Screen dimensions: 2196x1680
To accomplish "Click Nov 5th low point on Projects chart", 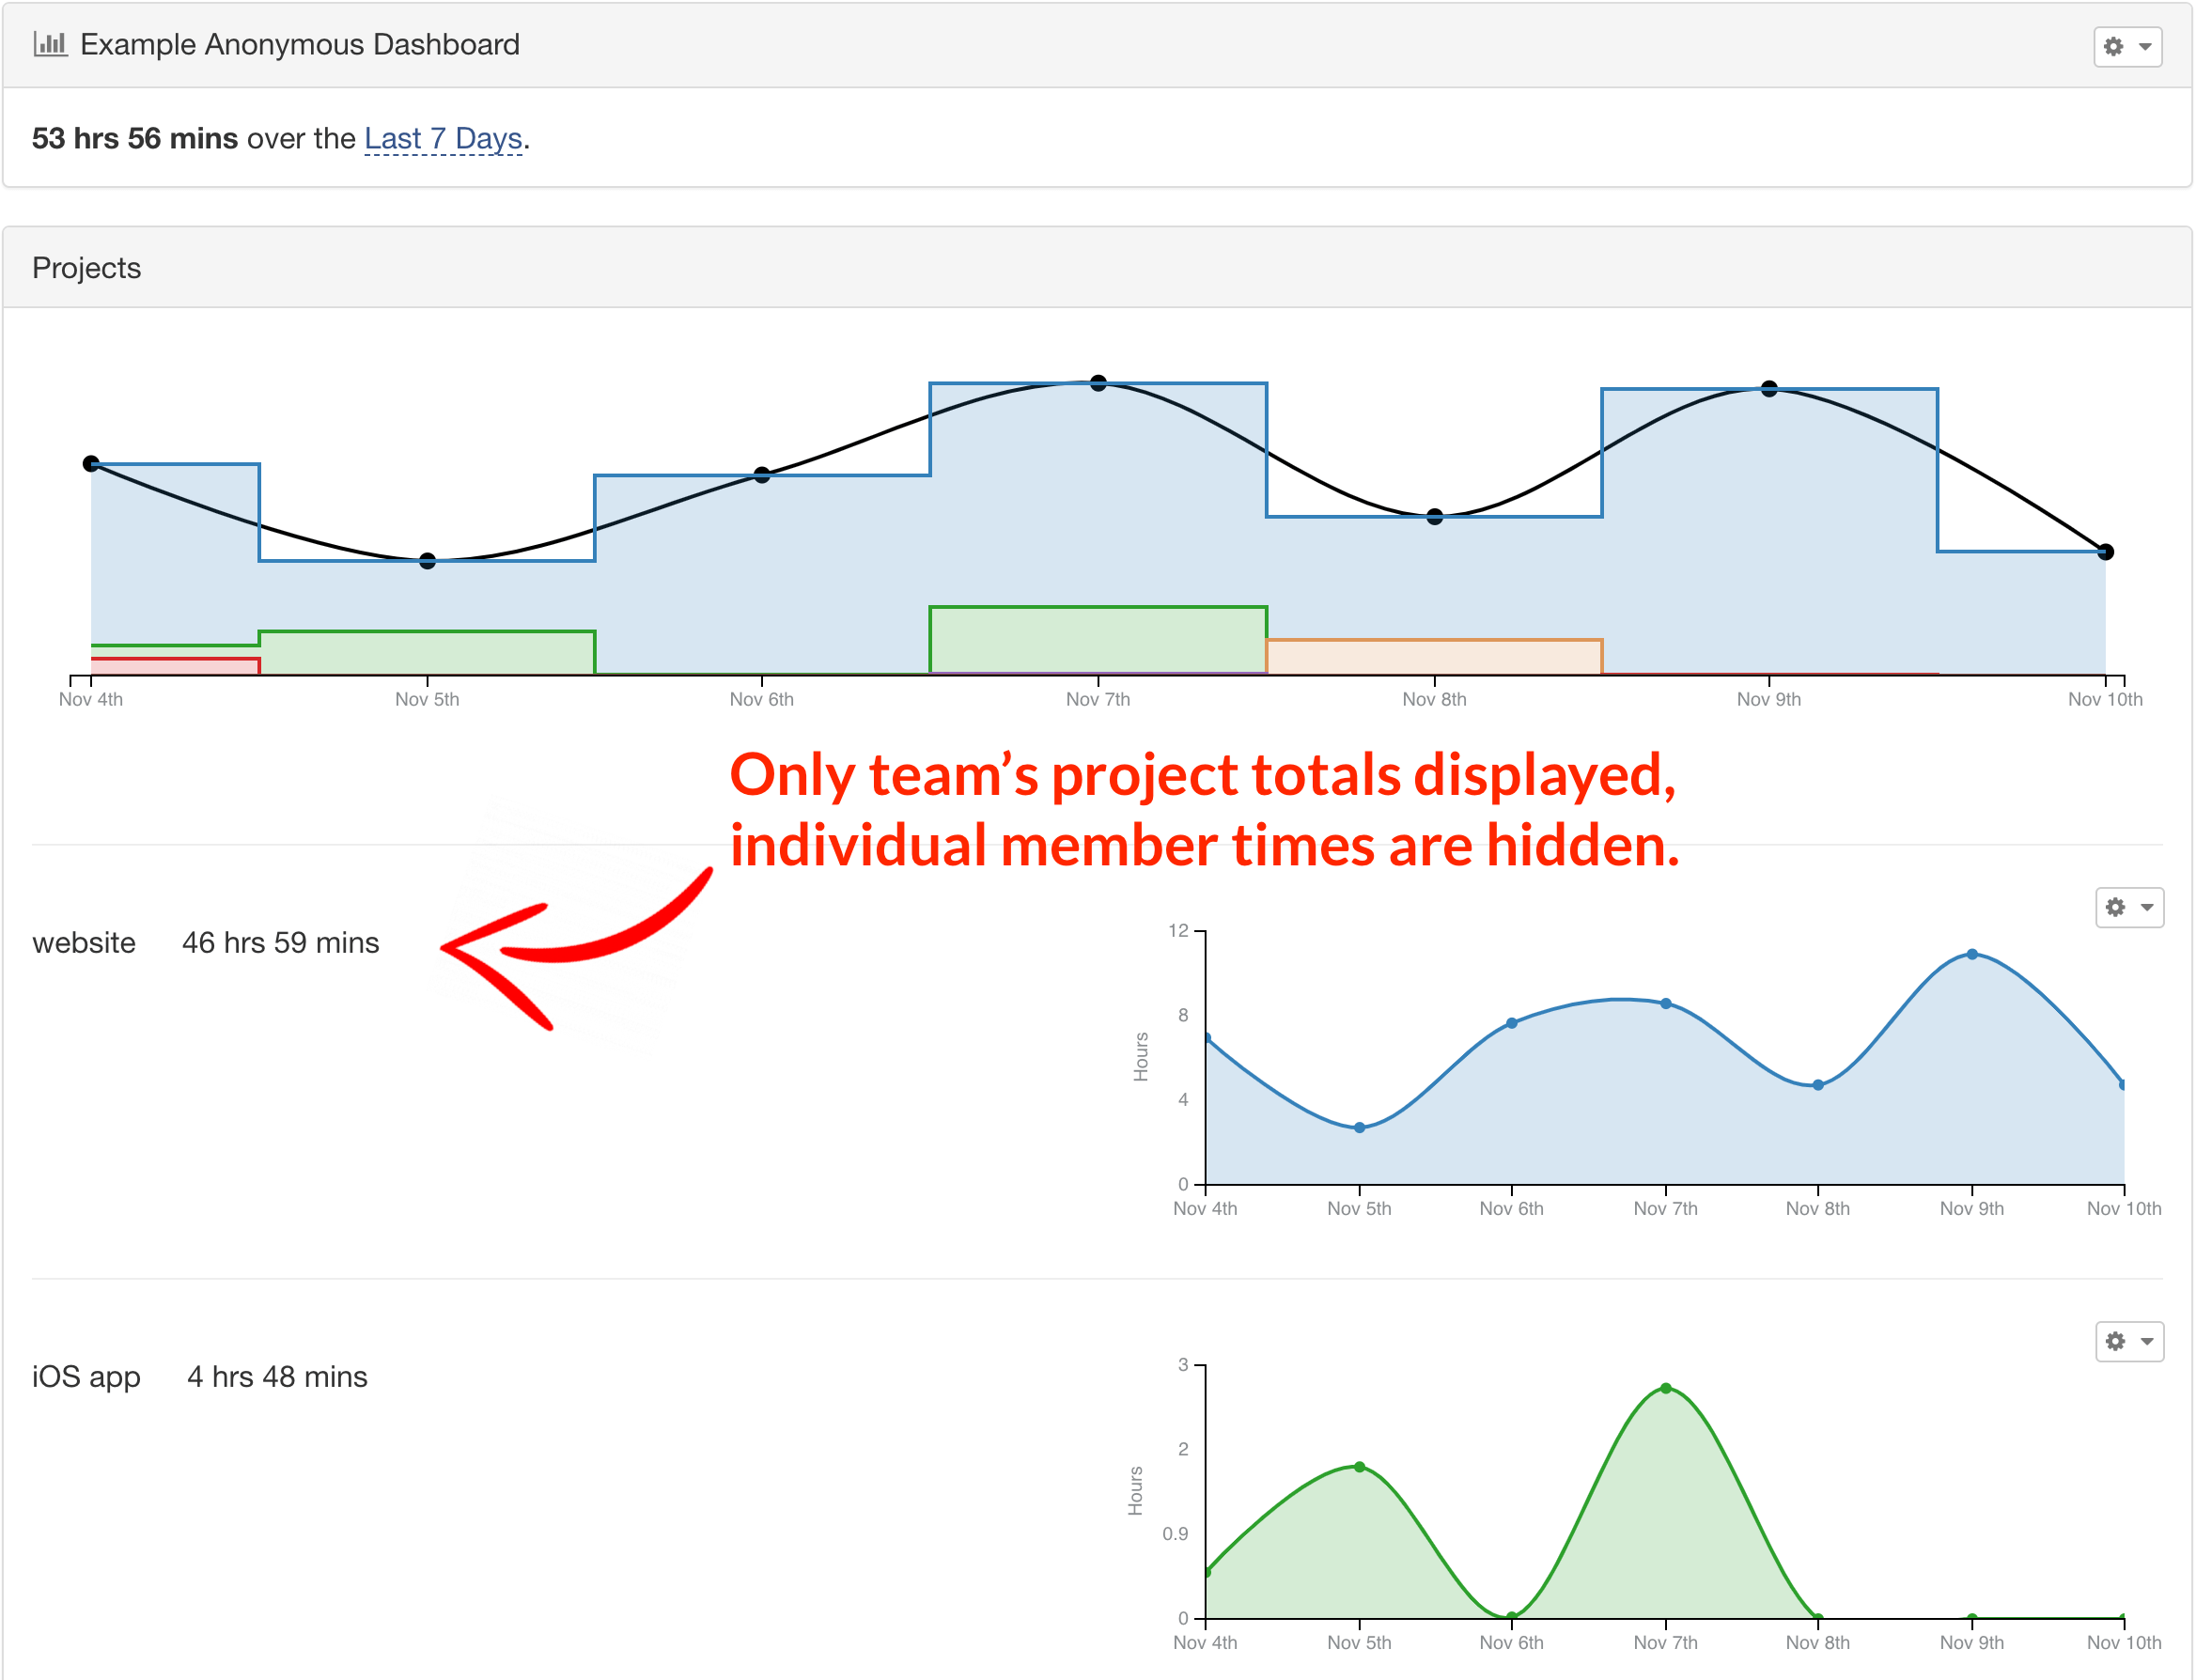I will (x=427, y=561).
